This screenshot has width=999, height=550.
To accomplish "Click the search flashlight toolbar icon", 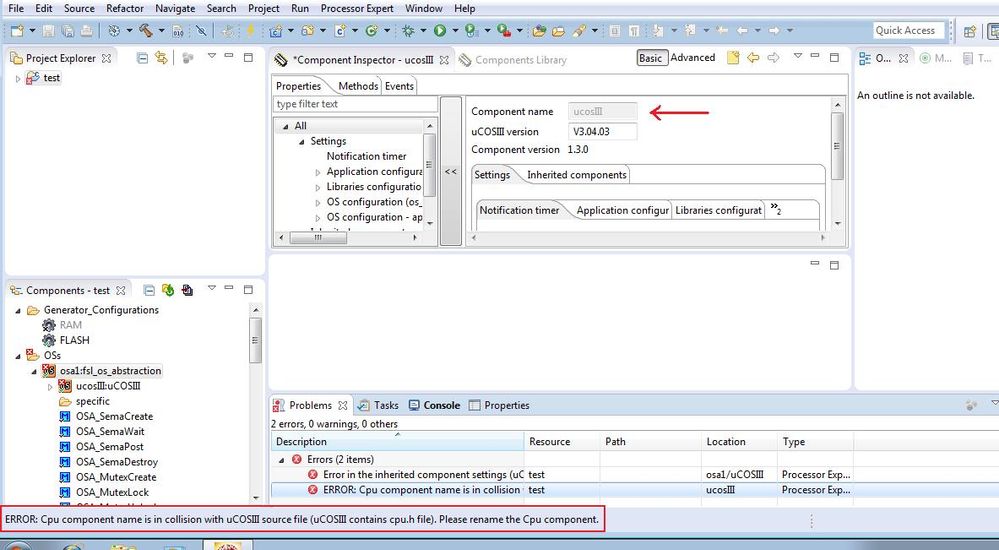I will tap(579, 30).
